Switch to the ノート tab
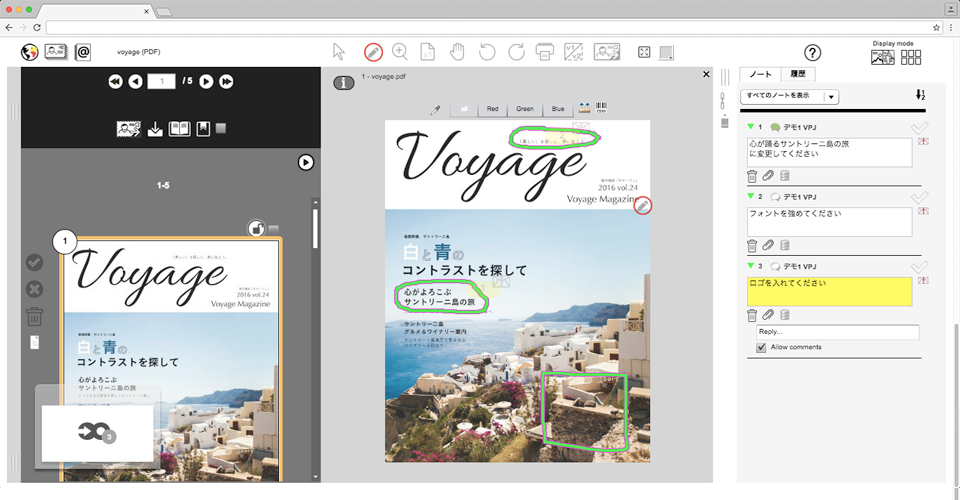 coord(760,74)
